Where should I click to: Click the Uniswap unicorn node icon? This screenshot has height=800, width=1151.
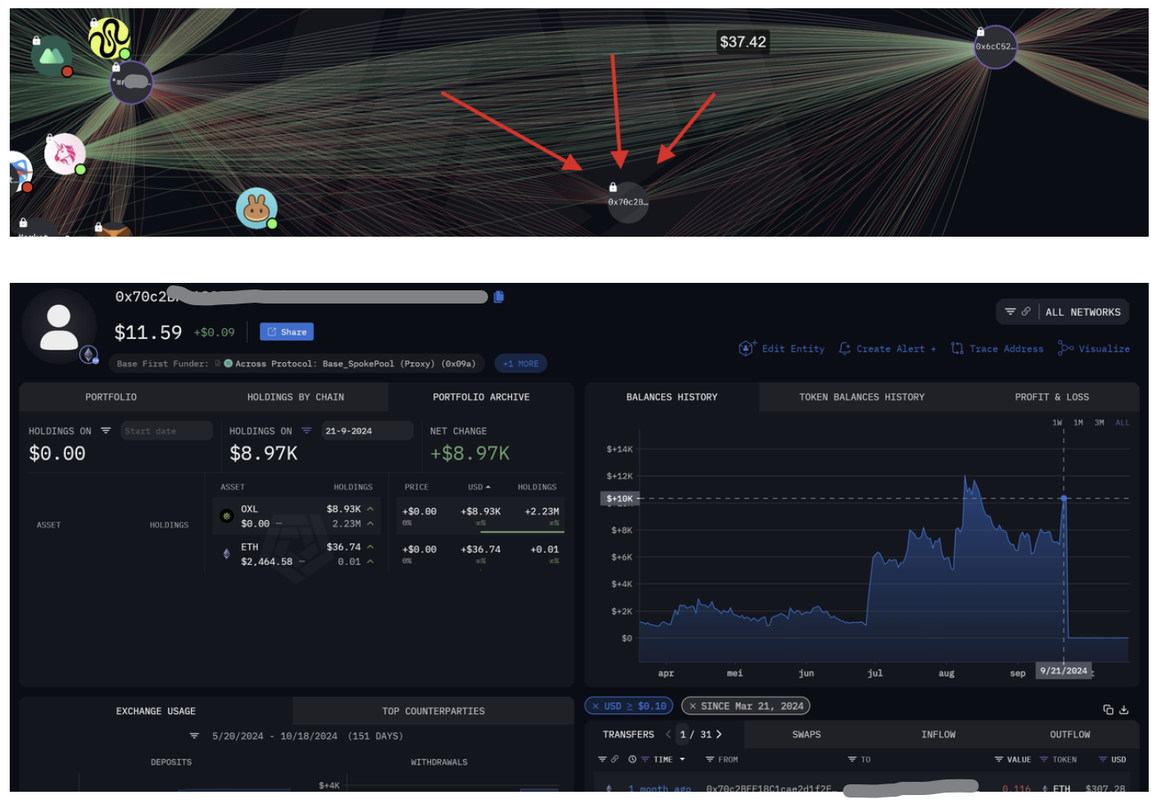[65, 154]
